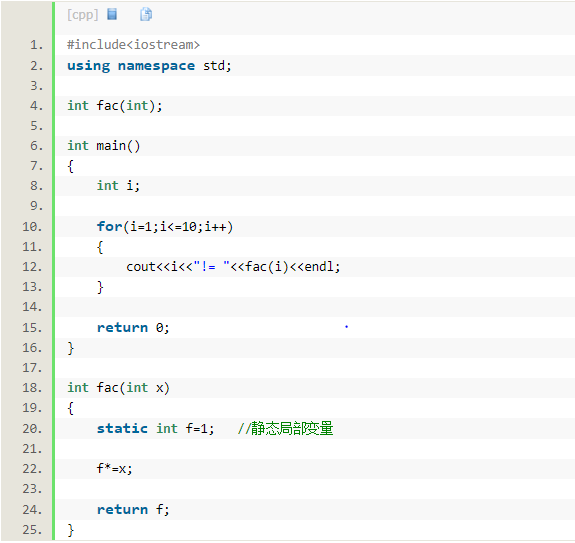Click 'return 0;' on line 15
The height and width of the screenshot is (543, 575).
coord(133,327)
